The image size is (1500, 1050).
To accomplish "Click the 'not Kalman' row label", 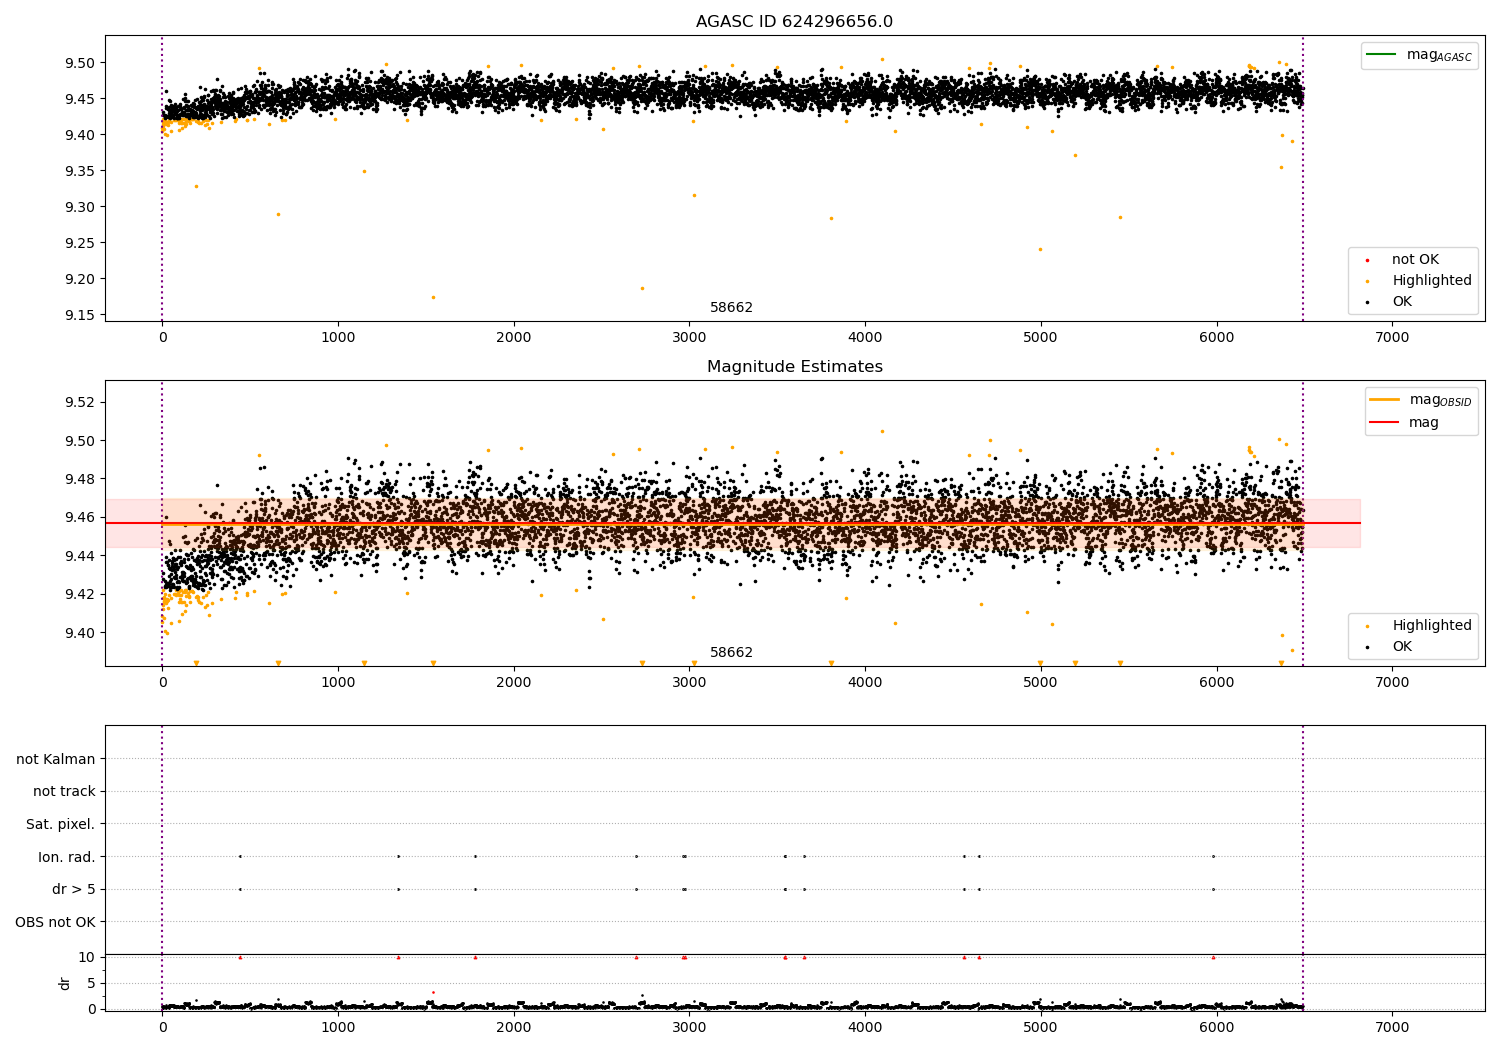I will pos(56,759).
